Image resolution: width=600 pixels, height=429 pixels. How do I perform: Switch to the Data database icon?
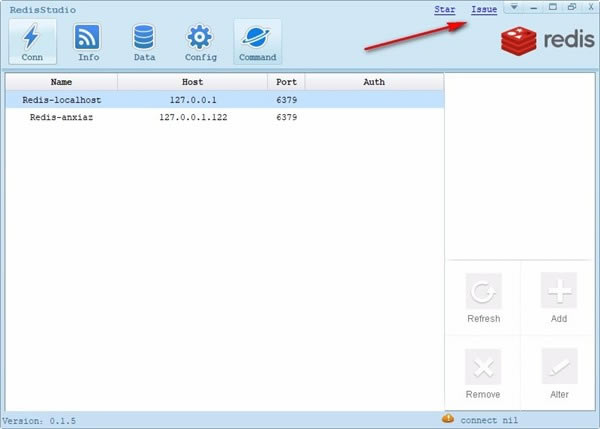pyautogui.click(x=144, y=42)
